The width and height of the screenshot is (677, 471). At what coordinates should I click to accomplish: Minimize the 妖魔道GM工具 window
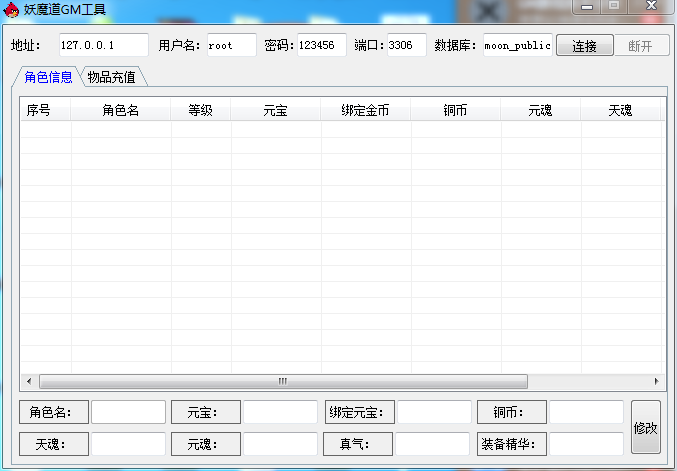point(587,6)
